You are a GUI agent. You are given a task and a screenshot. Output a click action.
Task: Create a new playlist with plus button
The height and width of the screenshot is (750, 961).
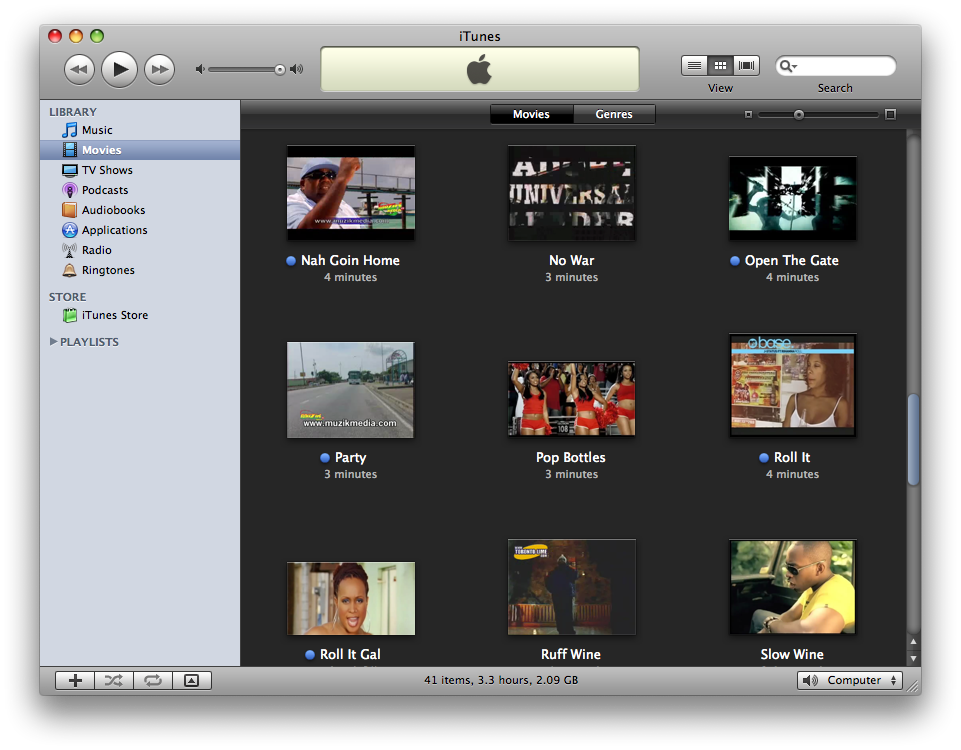pos(75,680)
